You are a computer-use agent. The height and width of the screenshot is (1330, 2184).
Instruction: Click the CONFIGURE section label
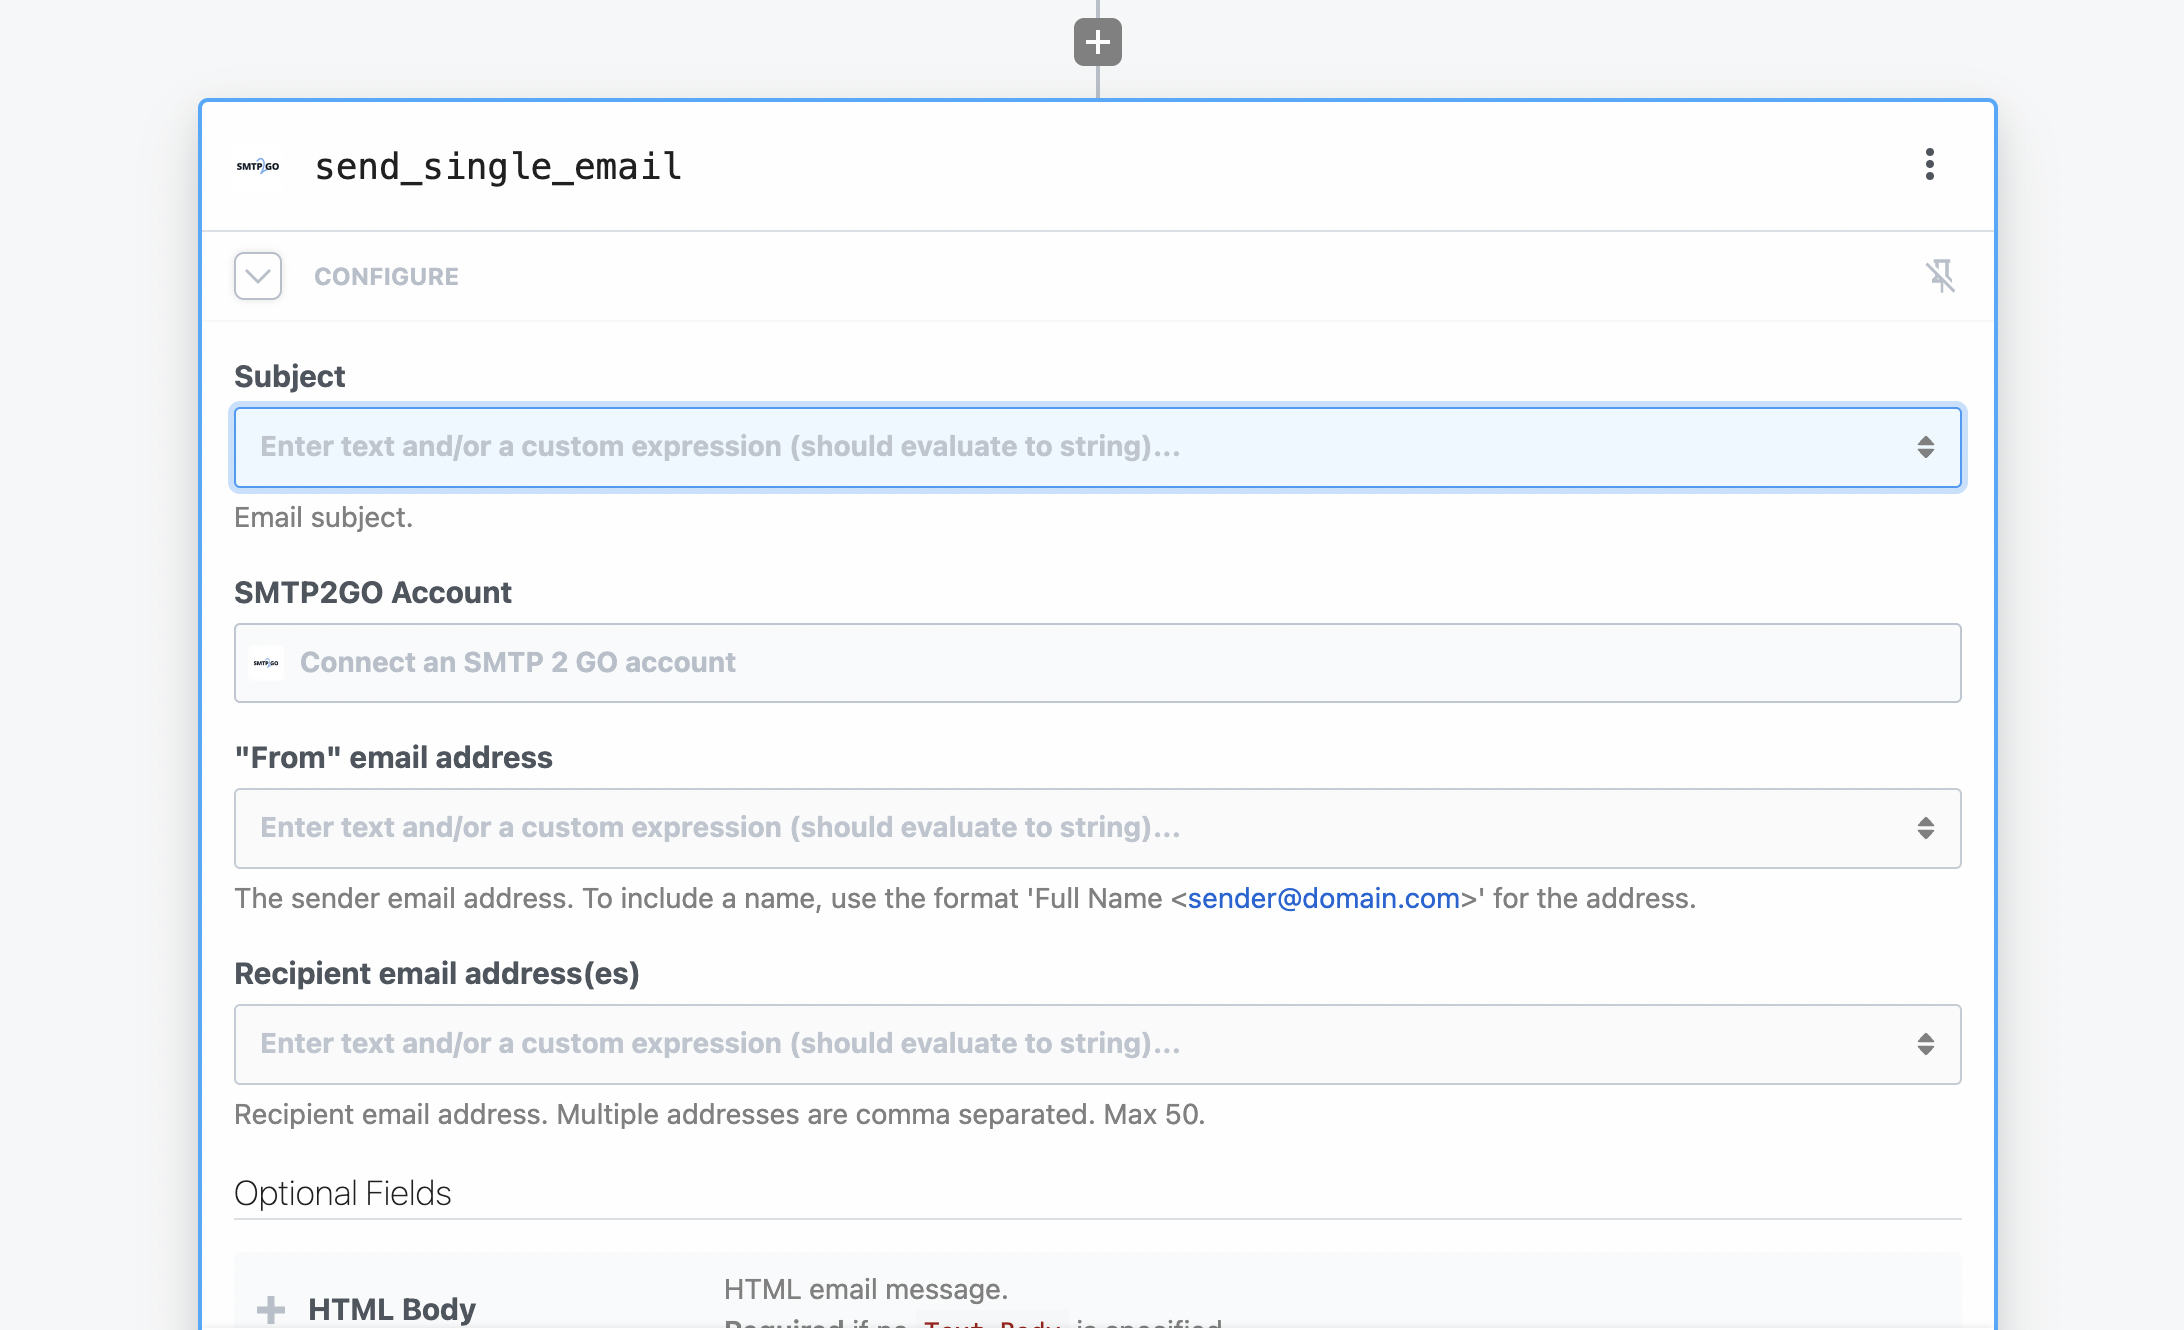coord(386,277)
